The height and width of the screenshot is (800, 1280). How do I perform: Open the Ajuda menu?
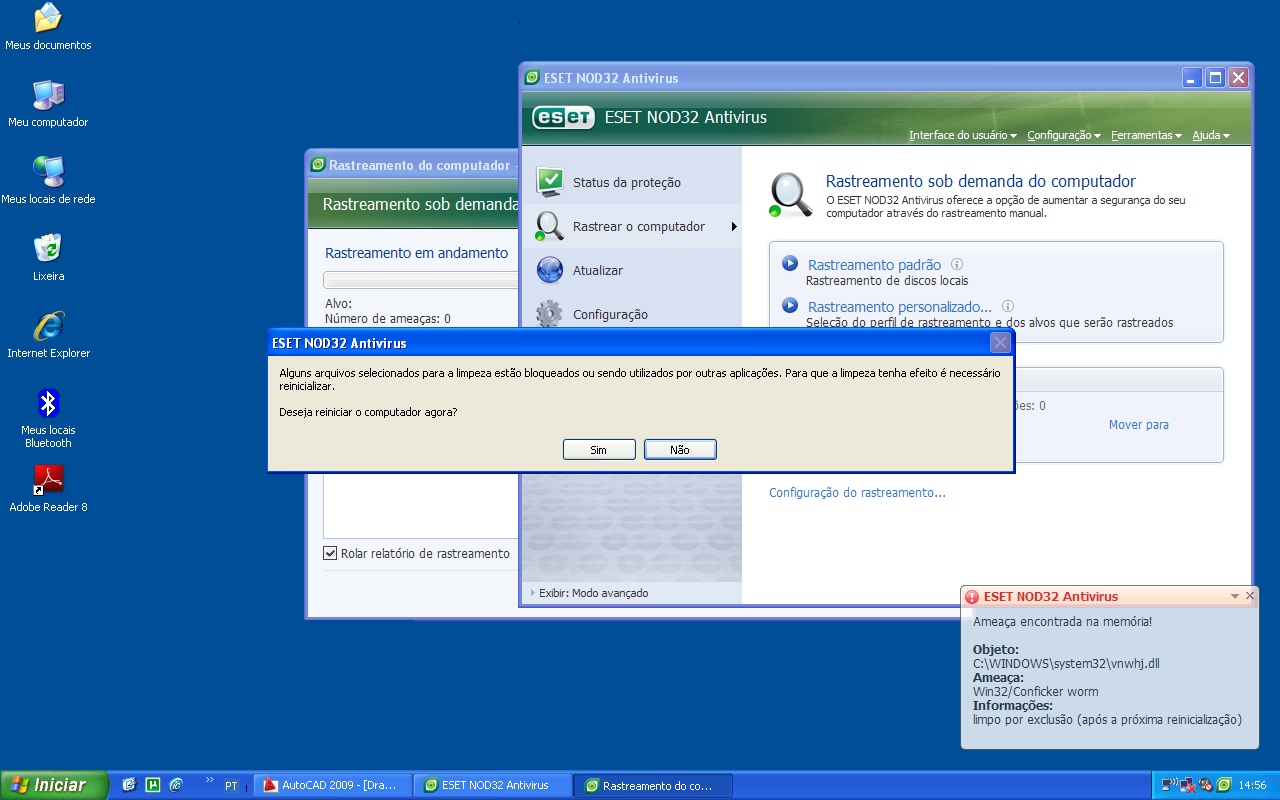point(1206,134)
